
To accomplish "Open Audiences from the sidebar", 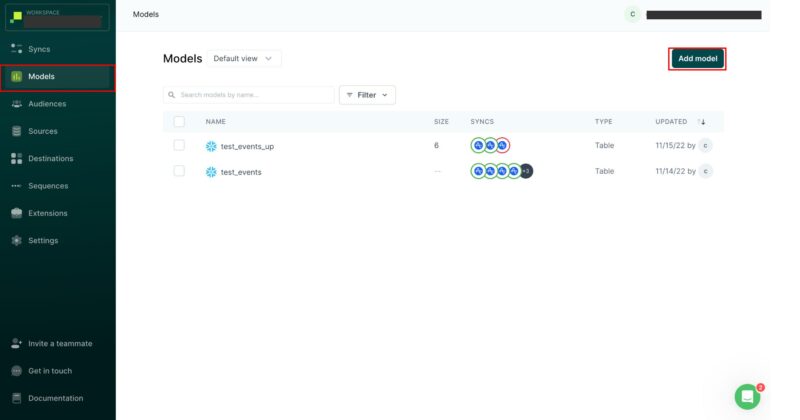I will point(47,104).
